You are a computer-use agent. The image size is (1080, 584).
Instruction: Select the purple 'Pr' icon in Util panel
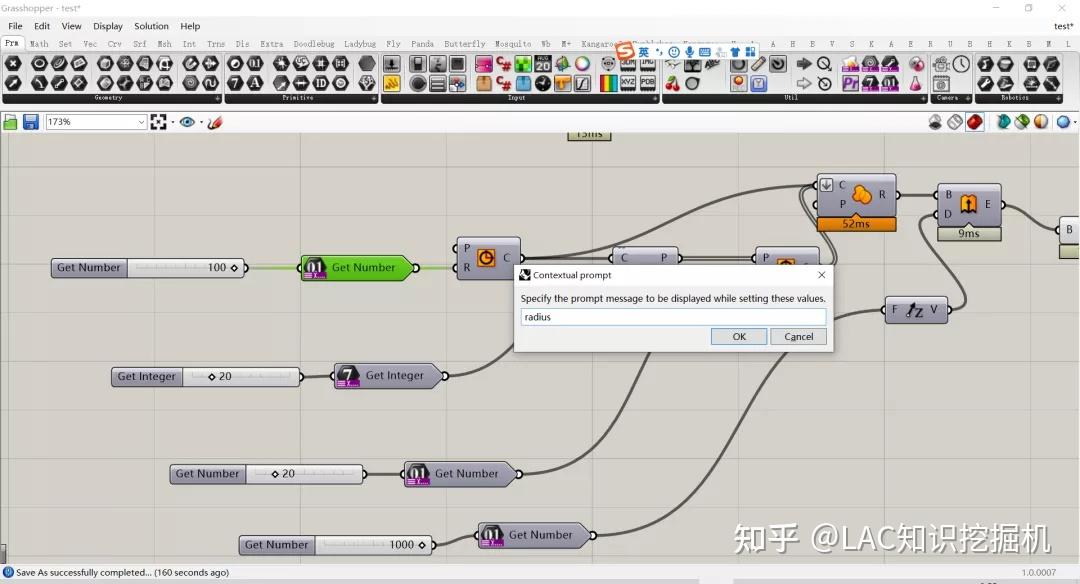click(x=851, y=83)
